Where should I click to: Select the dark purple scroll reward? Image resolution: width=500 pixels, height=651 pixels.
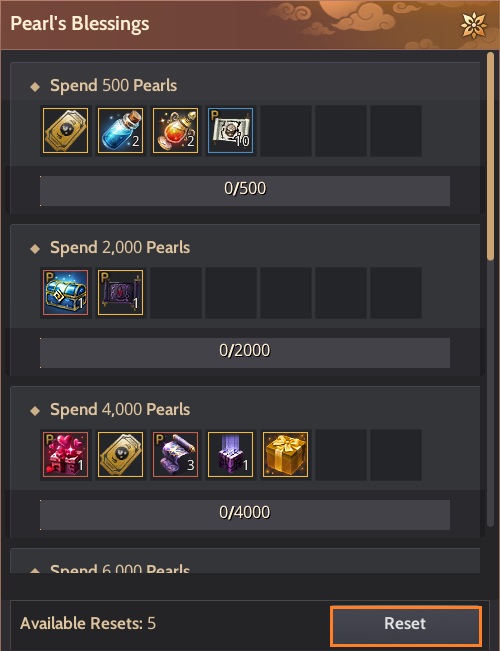120,293
